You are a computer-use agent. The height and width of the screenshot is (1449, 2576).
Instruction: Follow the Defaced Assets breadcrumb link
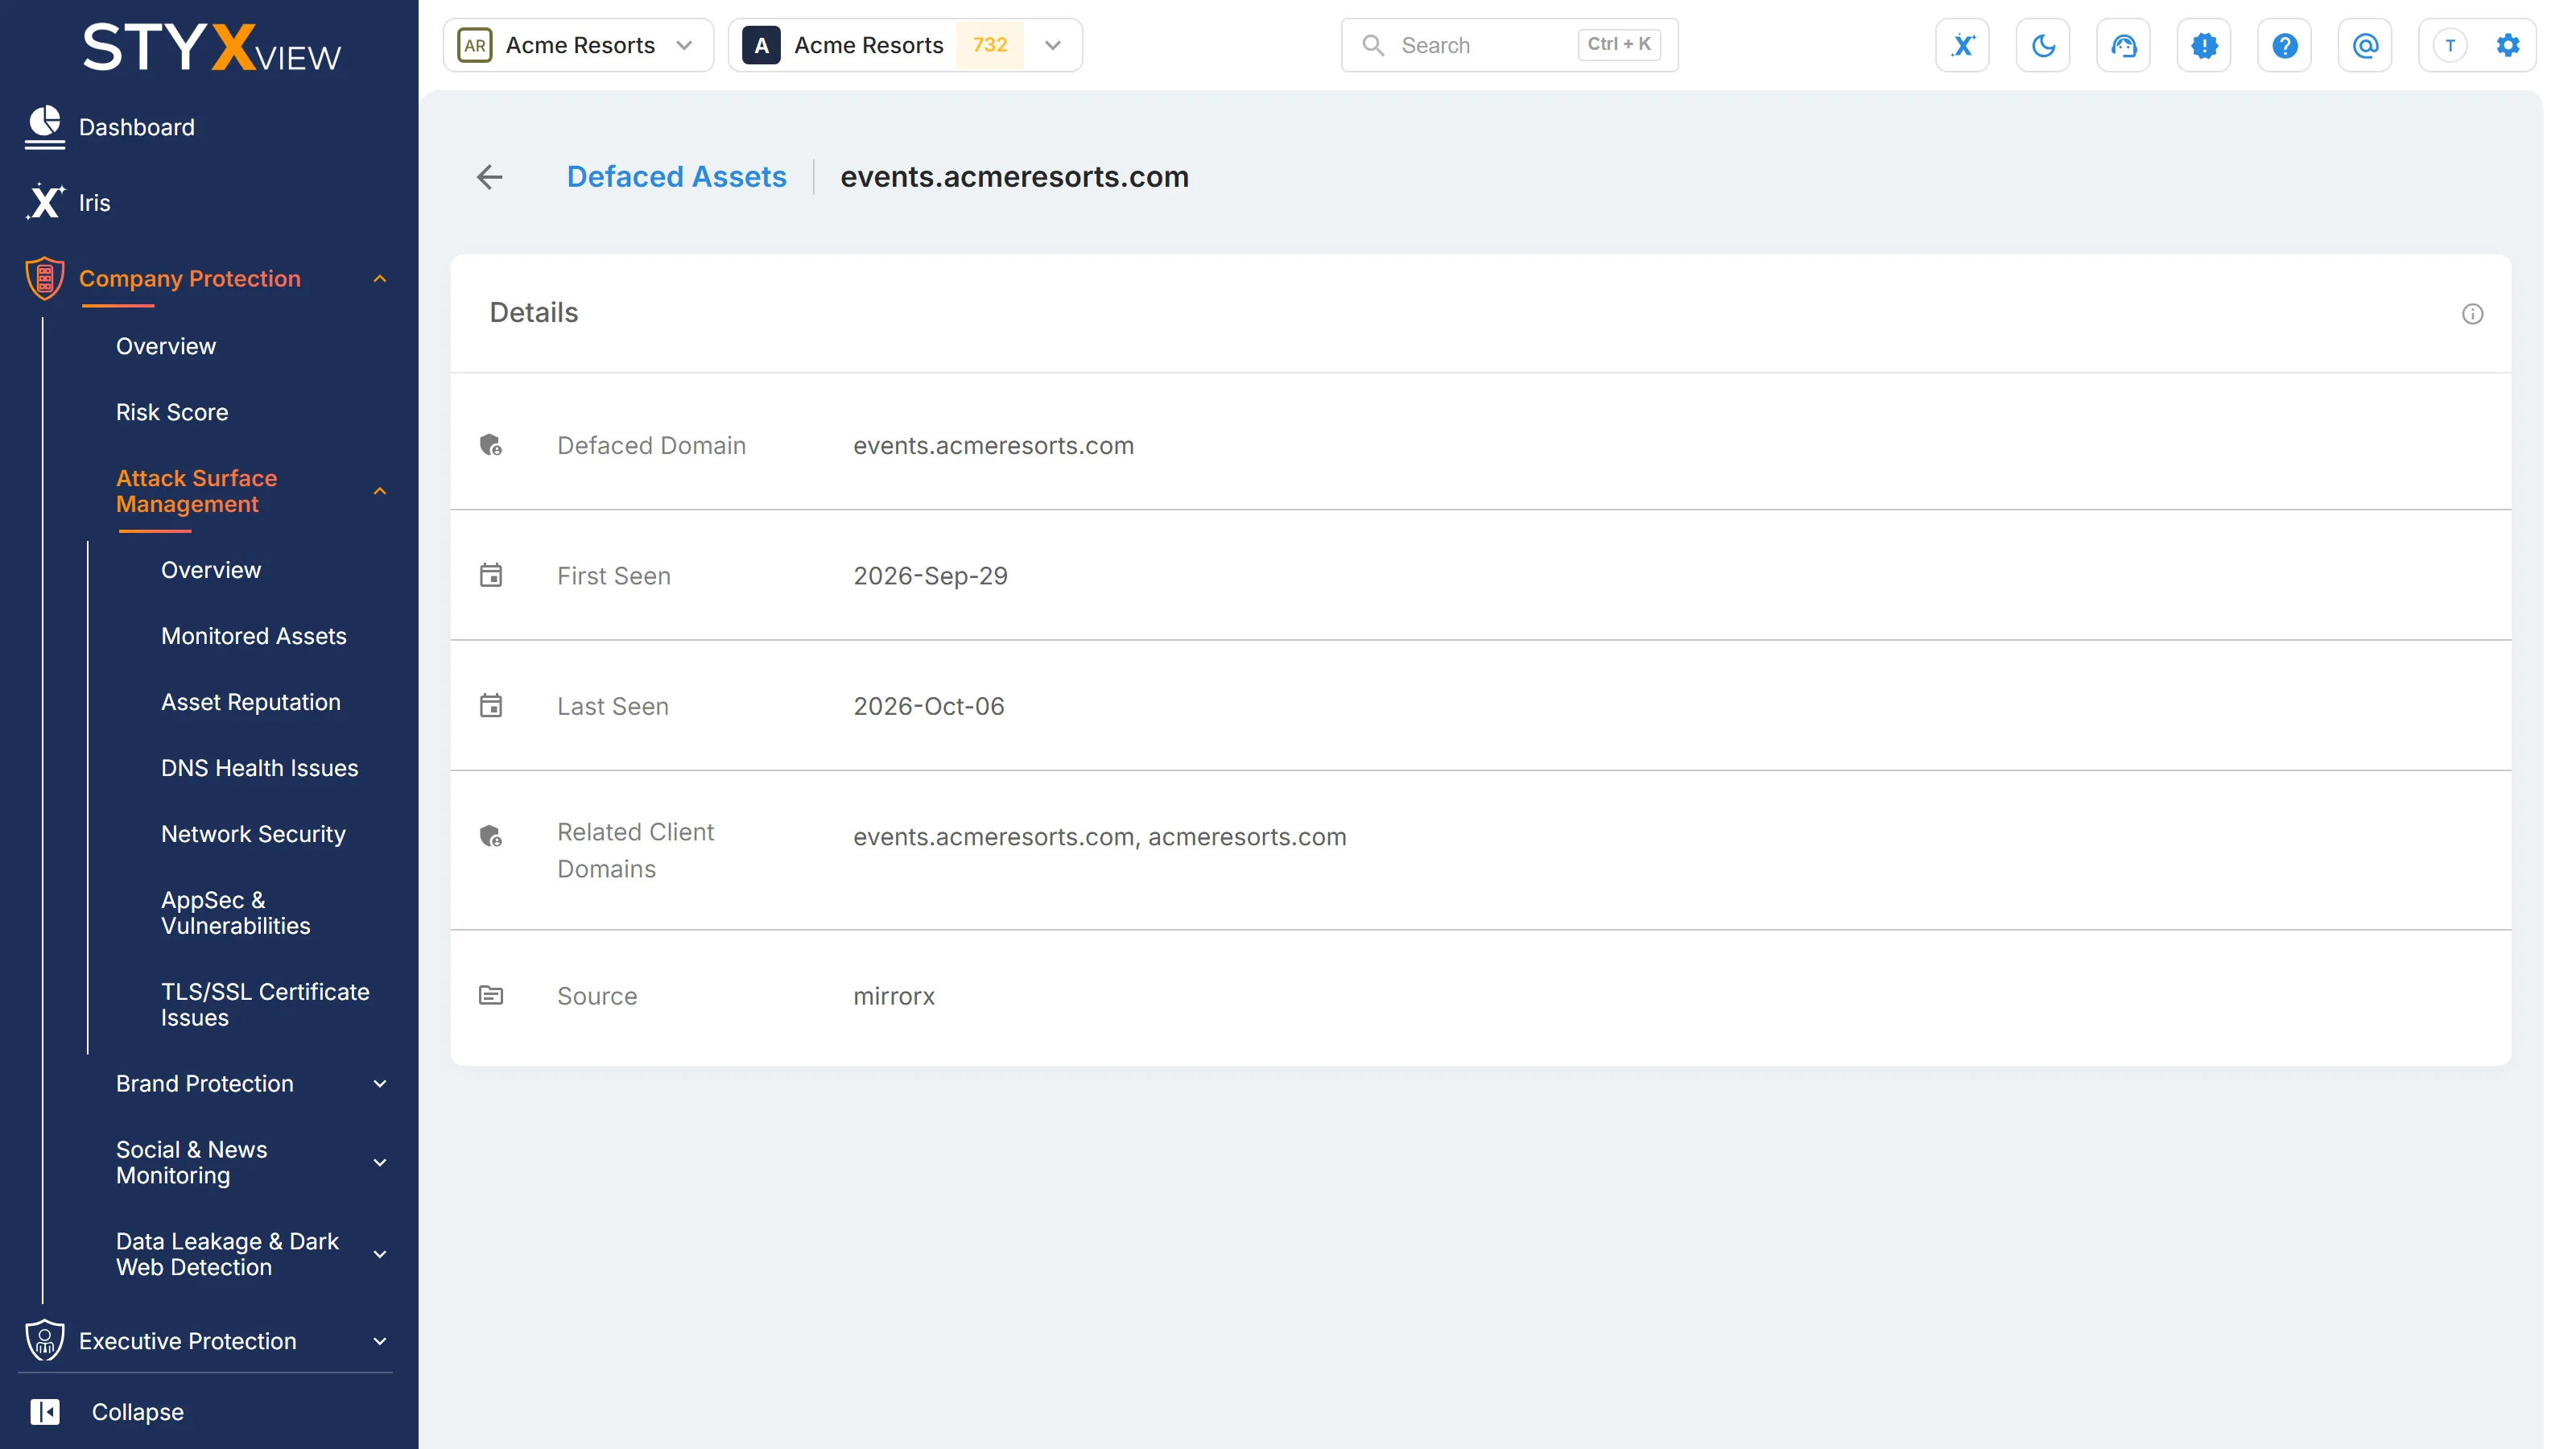pos(676,177)
